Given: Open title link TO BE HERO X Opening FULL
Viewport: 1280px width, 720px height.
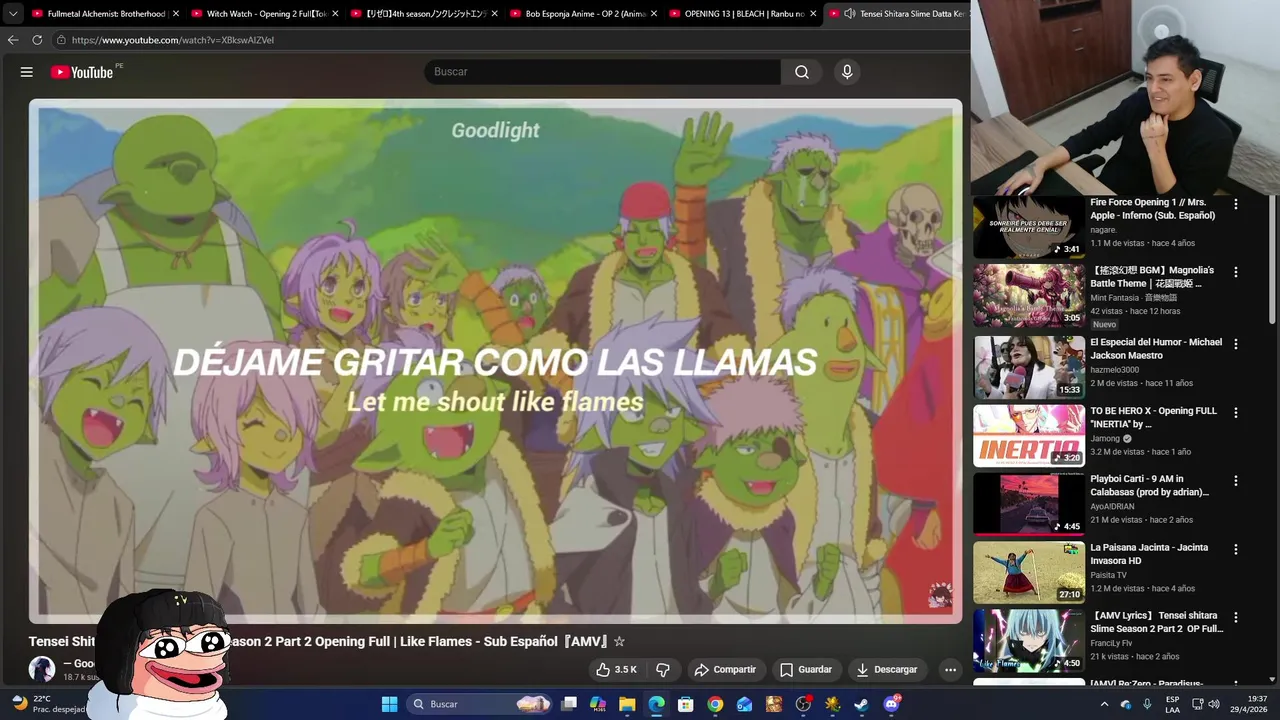Looking at the screenshot, I should pyautogui.click(x=1153, y=417).
